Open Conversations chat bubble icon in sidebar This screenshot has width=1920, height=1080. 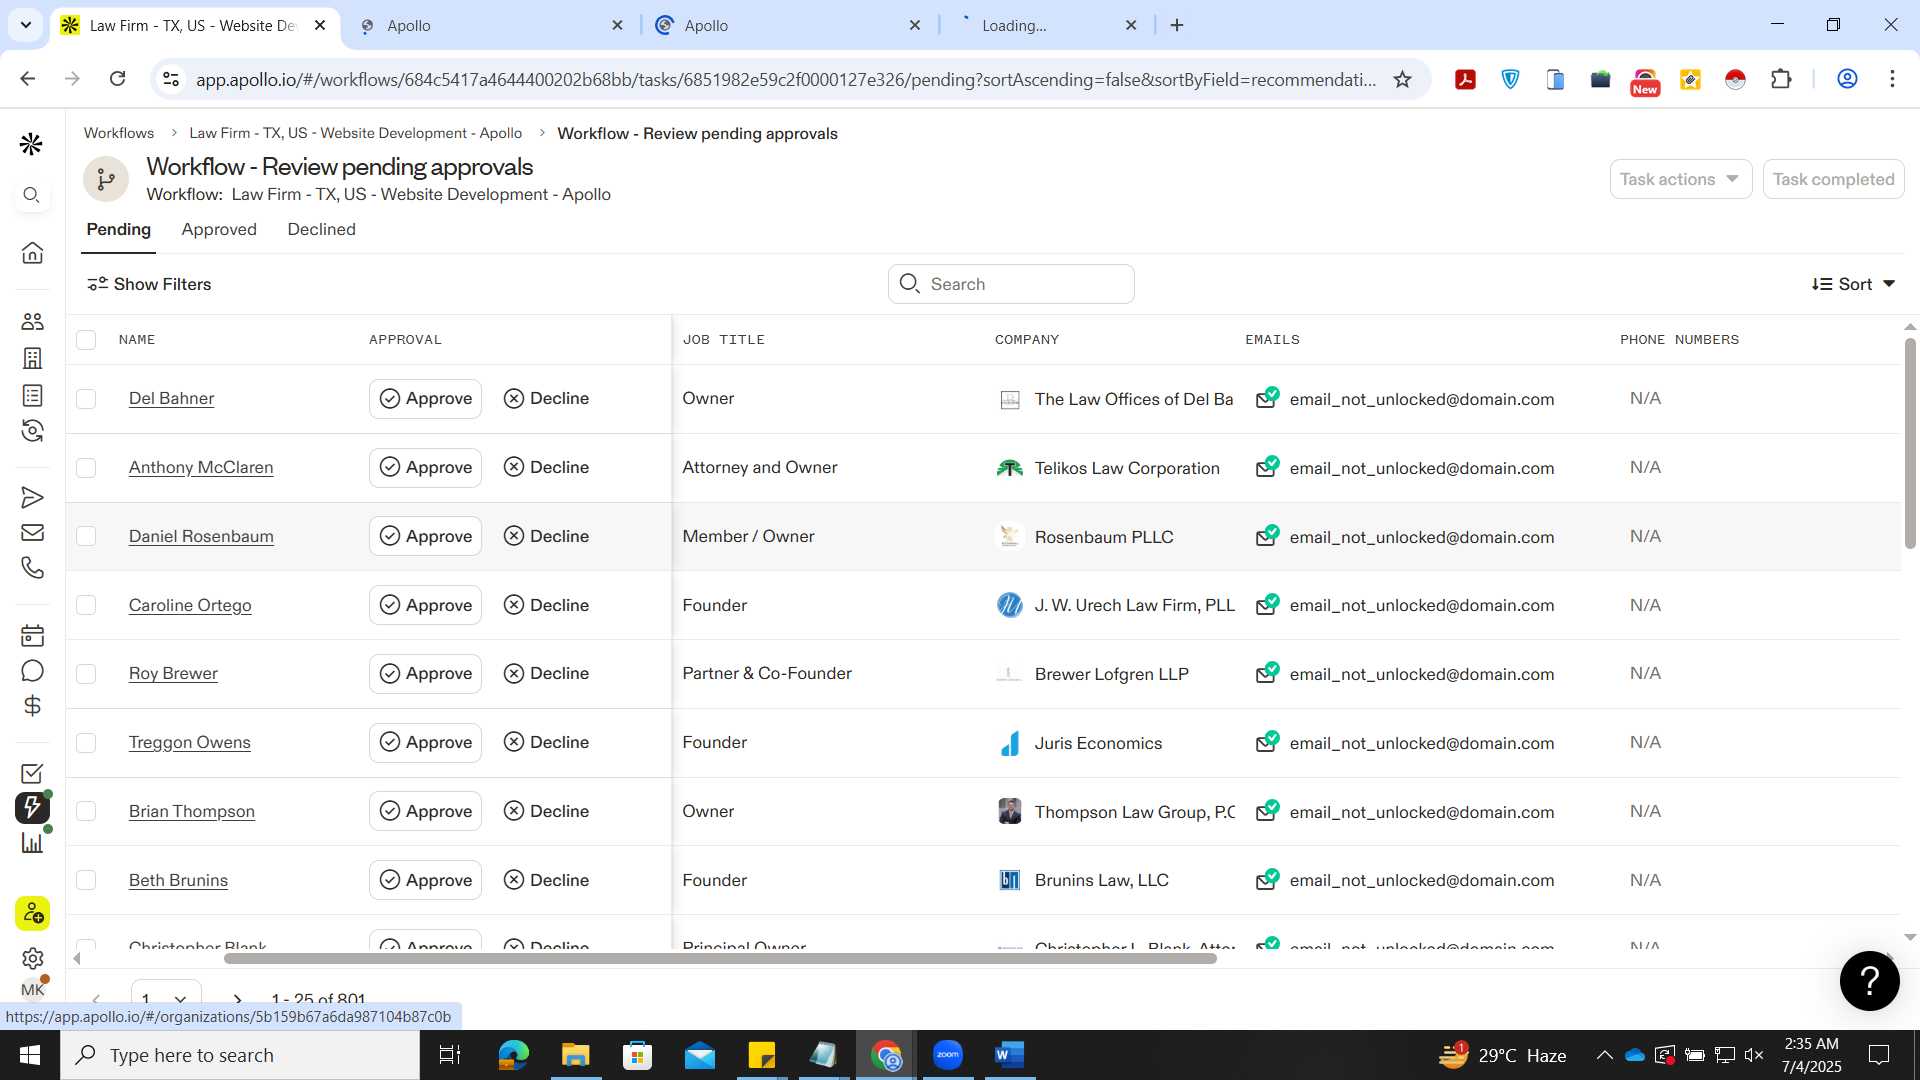click(x=32, y=670)
